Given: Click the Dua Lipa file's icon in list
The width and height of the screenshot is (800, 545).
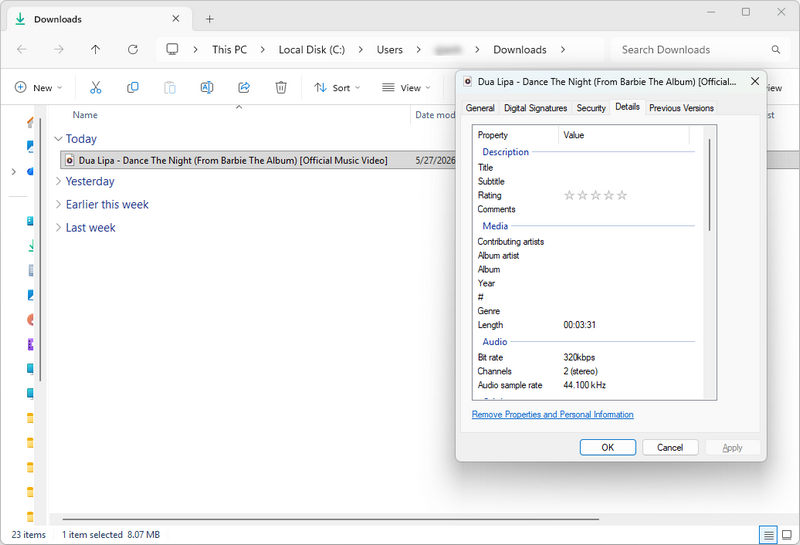Looking at the screenshot, I should coord(69,160).
